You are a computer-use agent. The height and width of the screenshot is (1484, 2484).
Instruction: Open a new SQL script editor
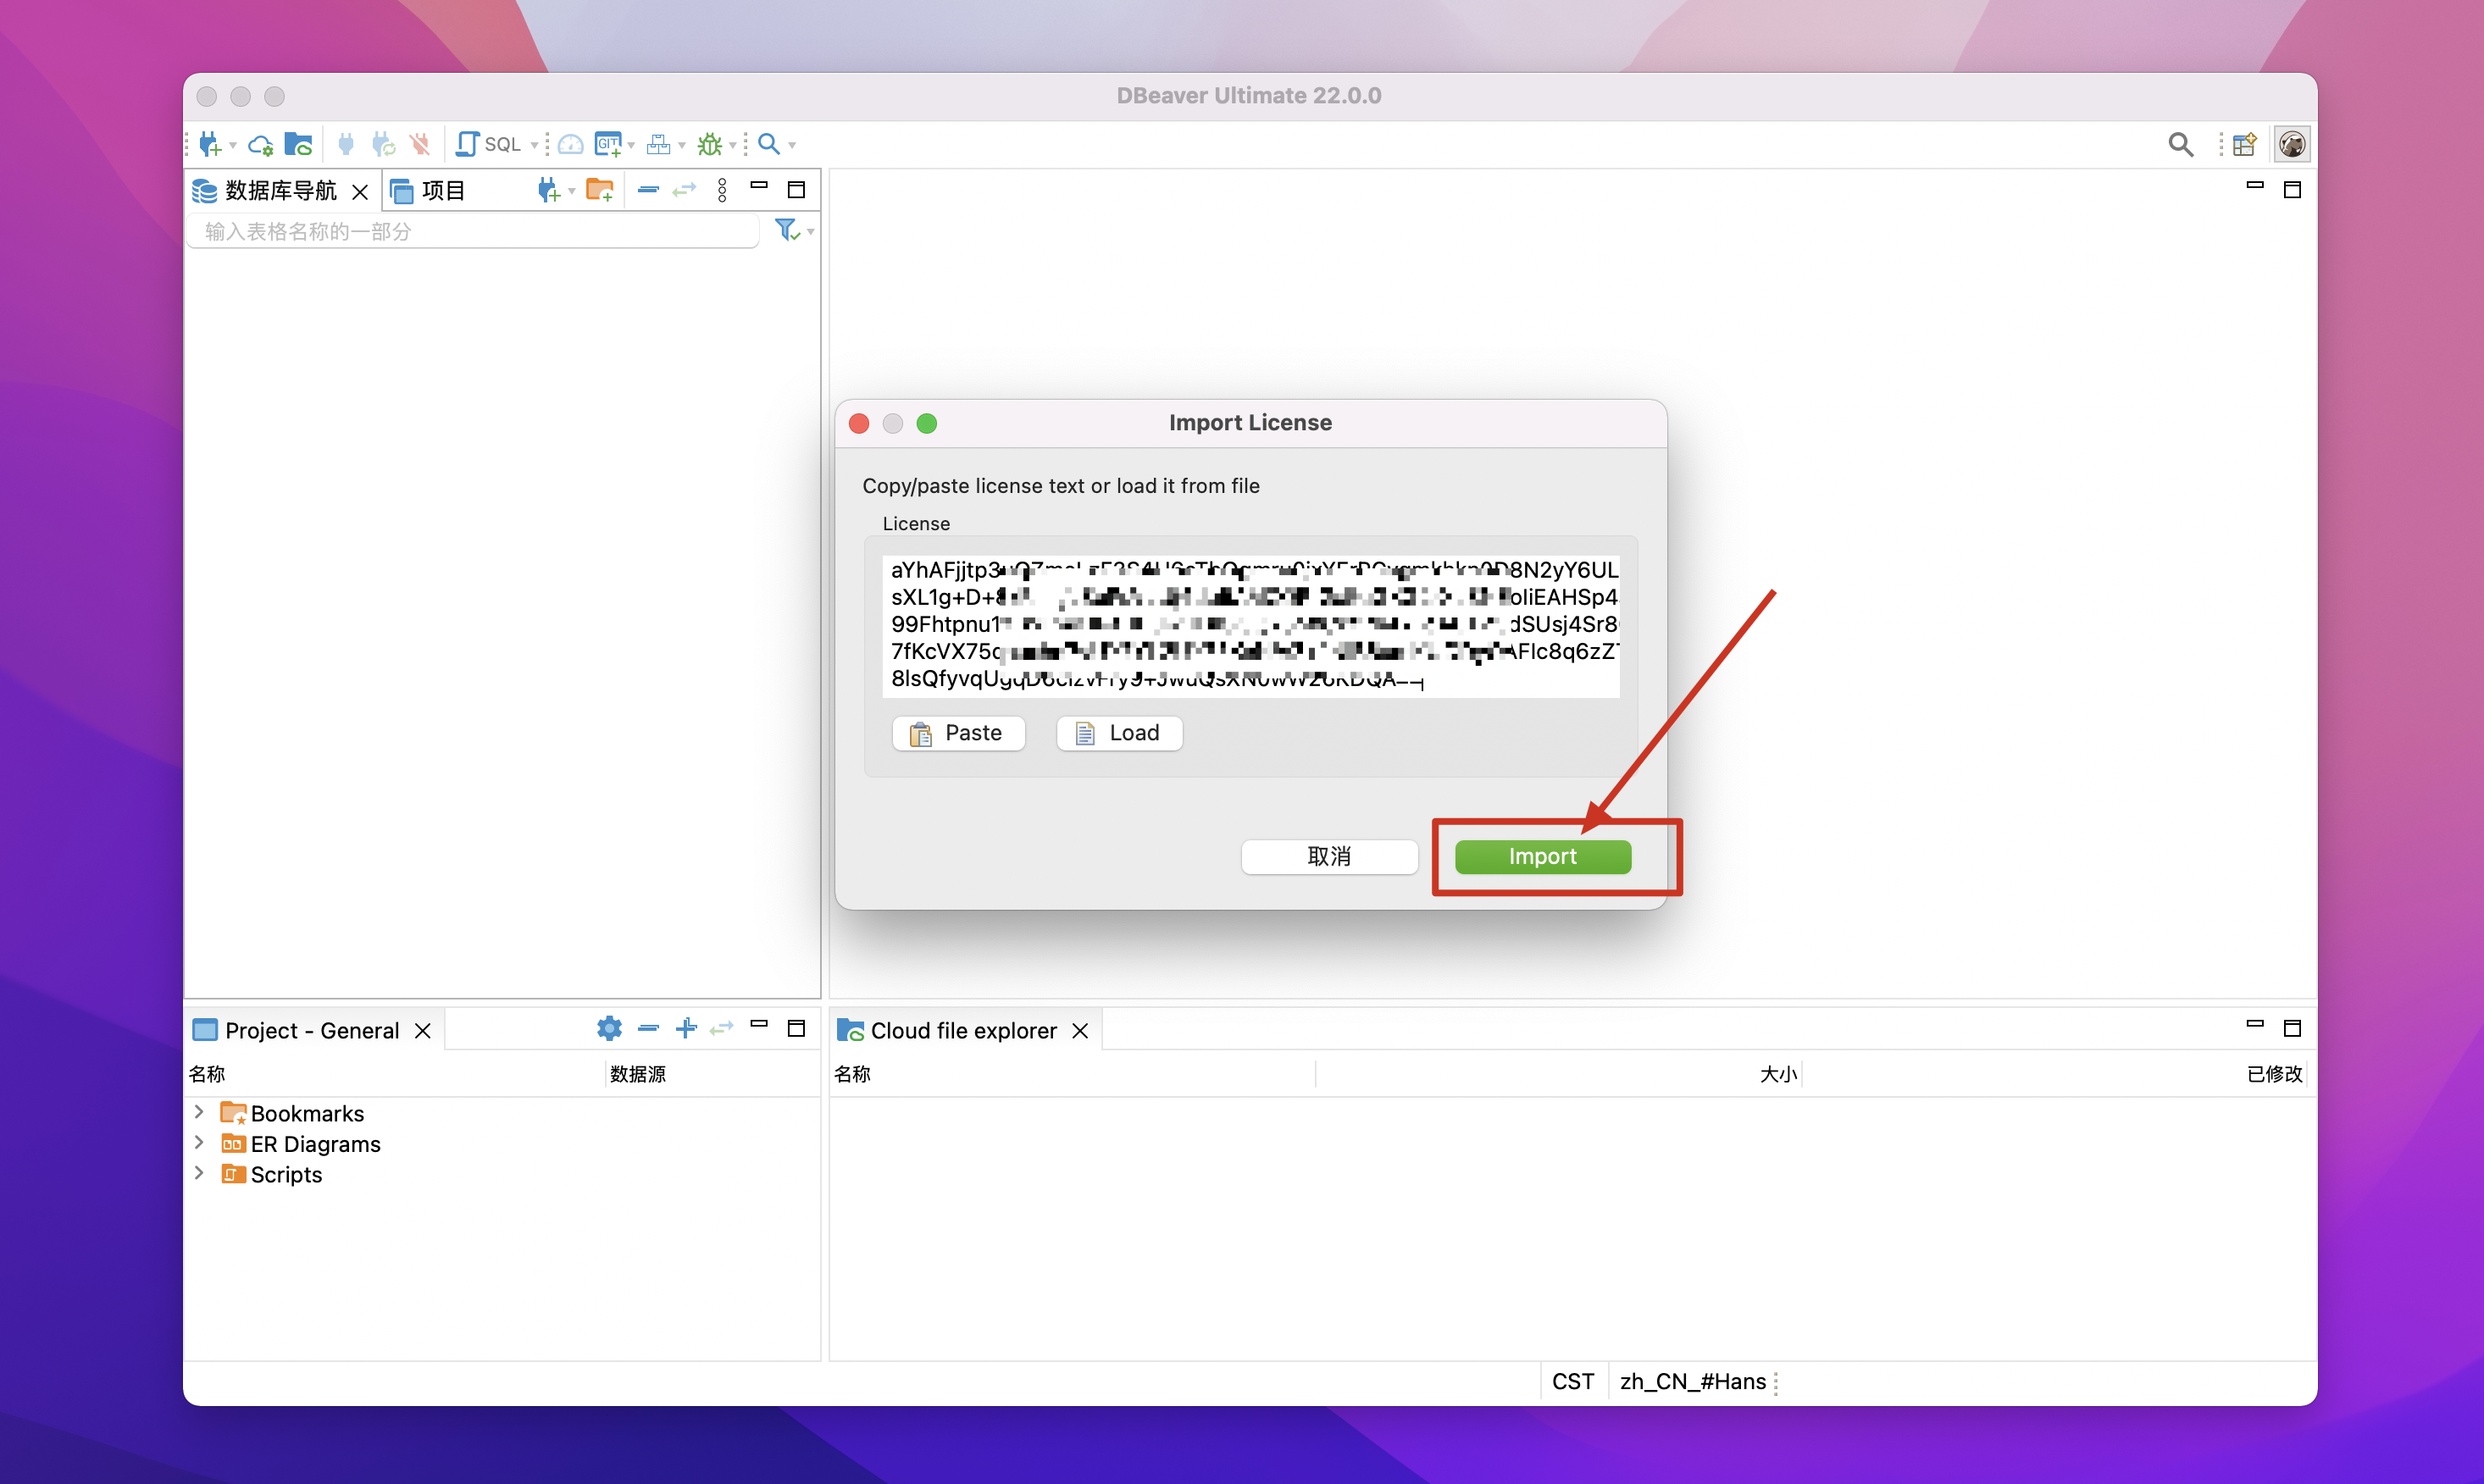click(489, 144)
